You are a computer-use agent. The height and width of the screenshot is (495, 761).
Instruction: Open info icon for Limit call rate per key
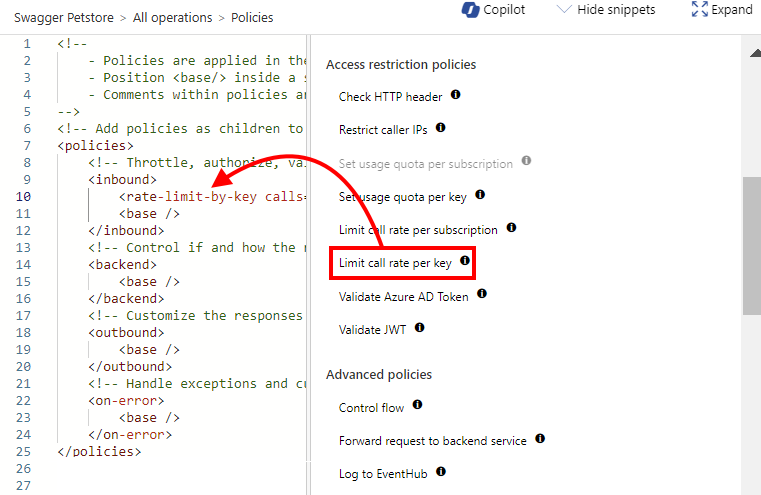[x=465, y=261]
